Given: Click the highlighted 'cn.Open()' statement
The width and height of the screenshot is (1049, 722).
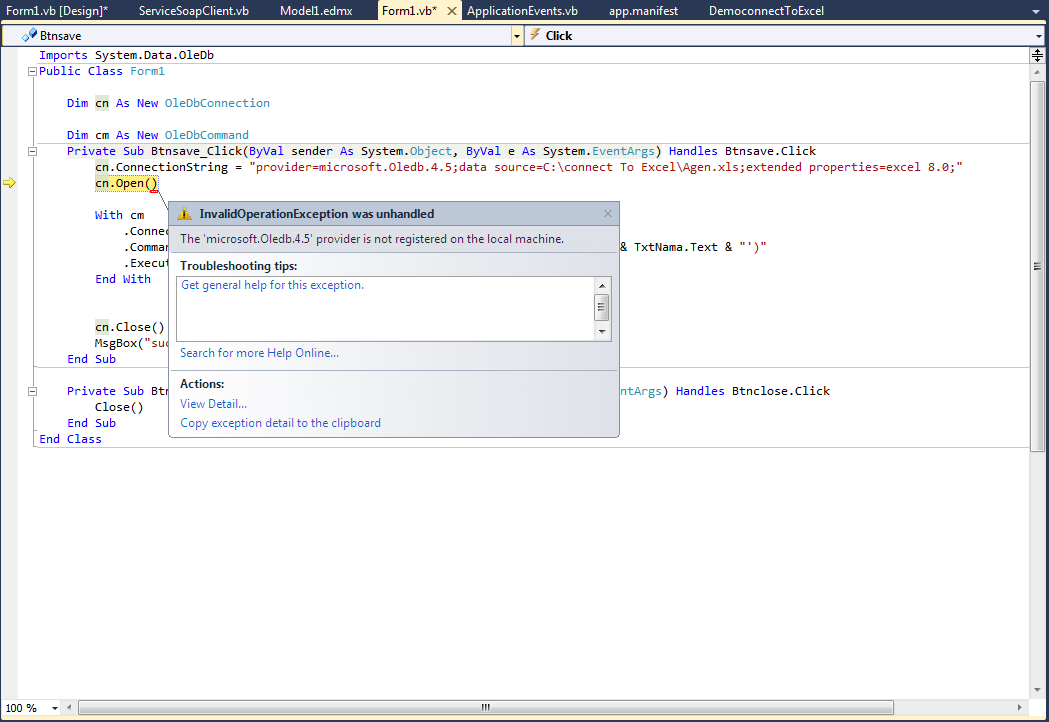Looking at the screenshot, I should (x=126, y=183).
